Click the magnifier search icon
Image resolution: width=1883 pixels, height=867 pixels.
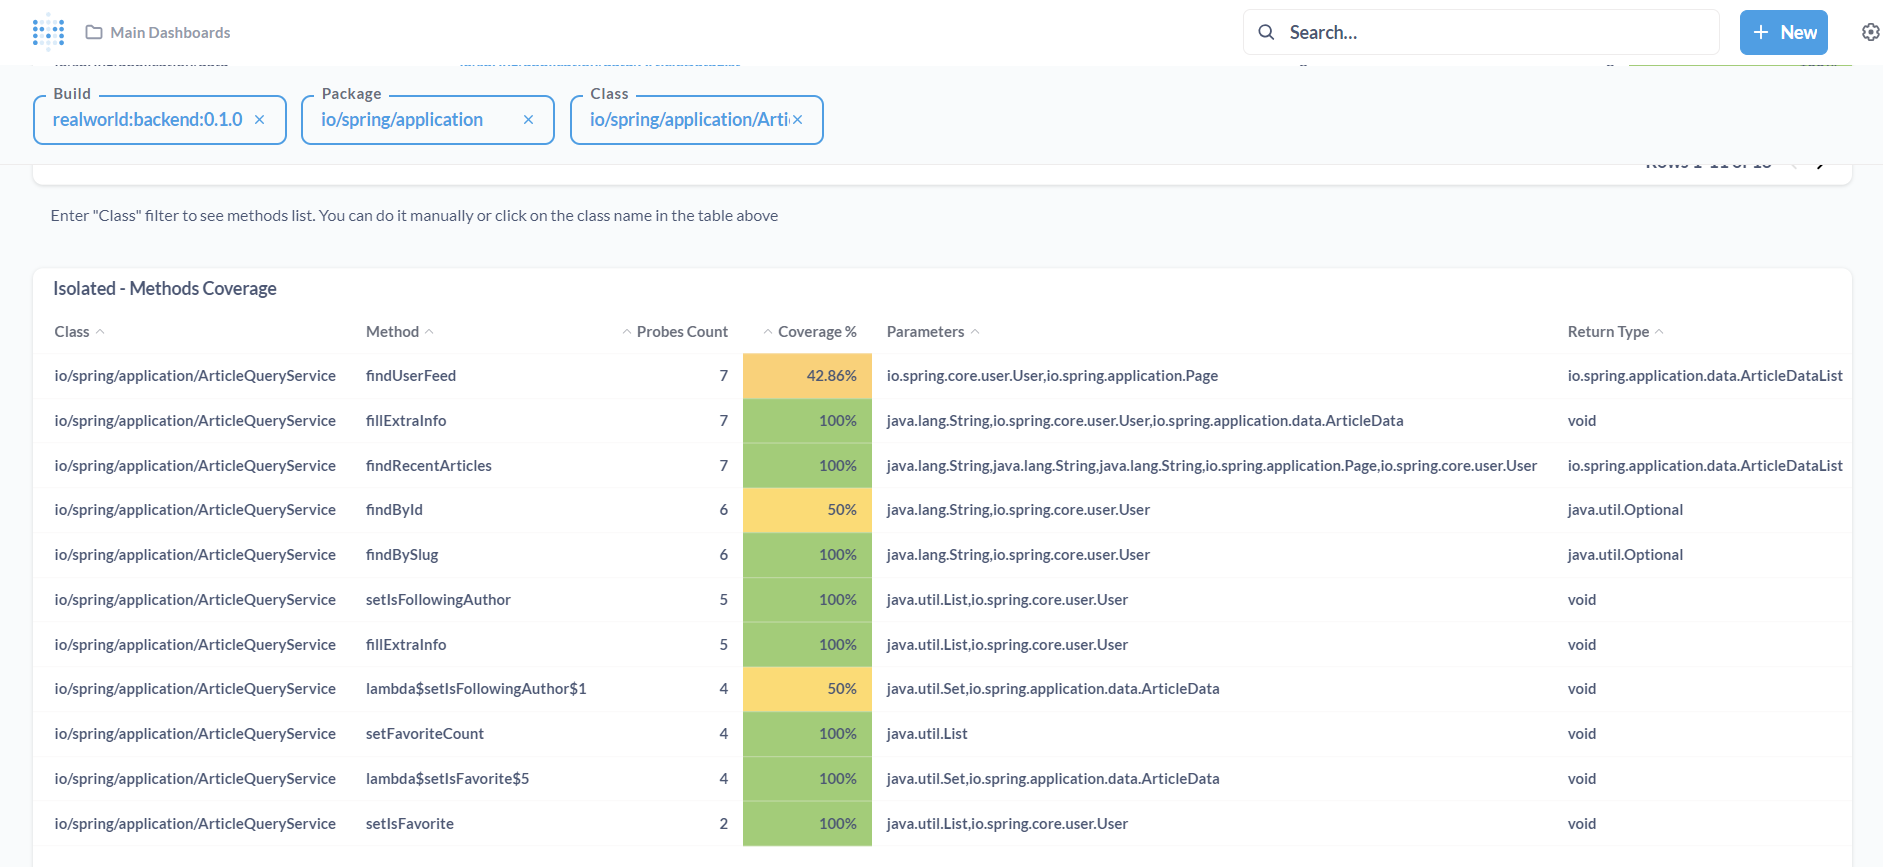pos(1266,32)
